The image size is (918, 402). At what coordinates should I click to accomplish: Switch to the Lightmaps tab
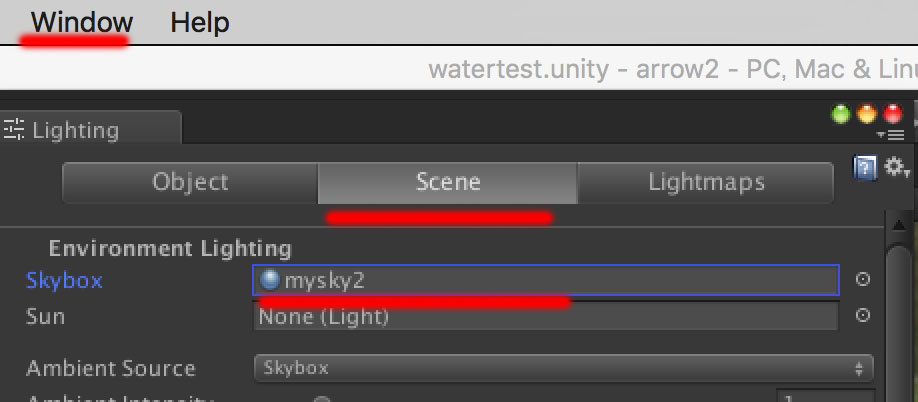[705, 183]
